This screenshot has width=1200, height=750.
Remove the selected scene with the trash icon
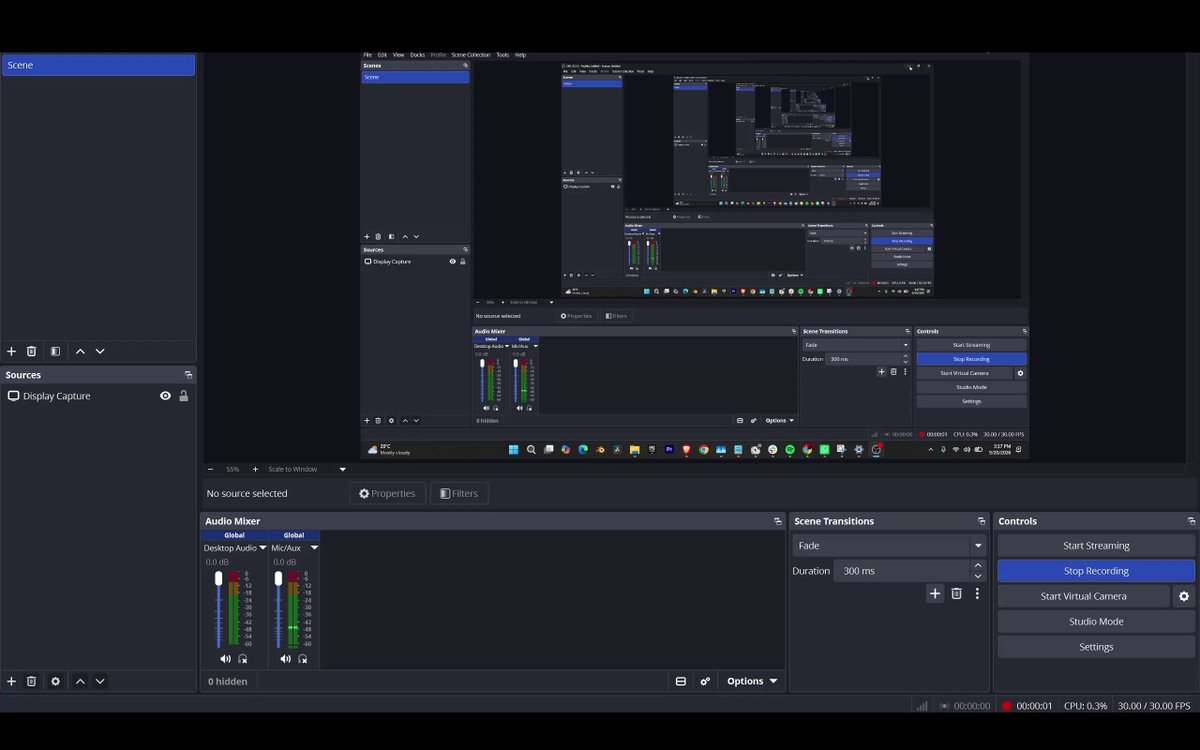point(32,351)
